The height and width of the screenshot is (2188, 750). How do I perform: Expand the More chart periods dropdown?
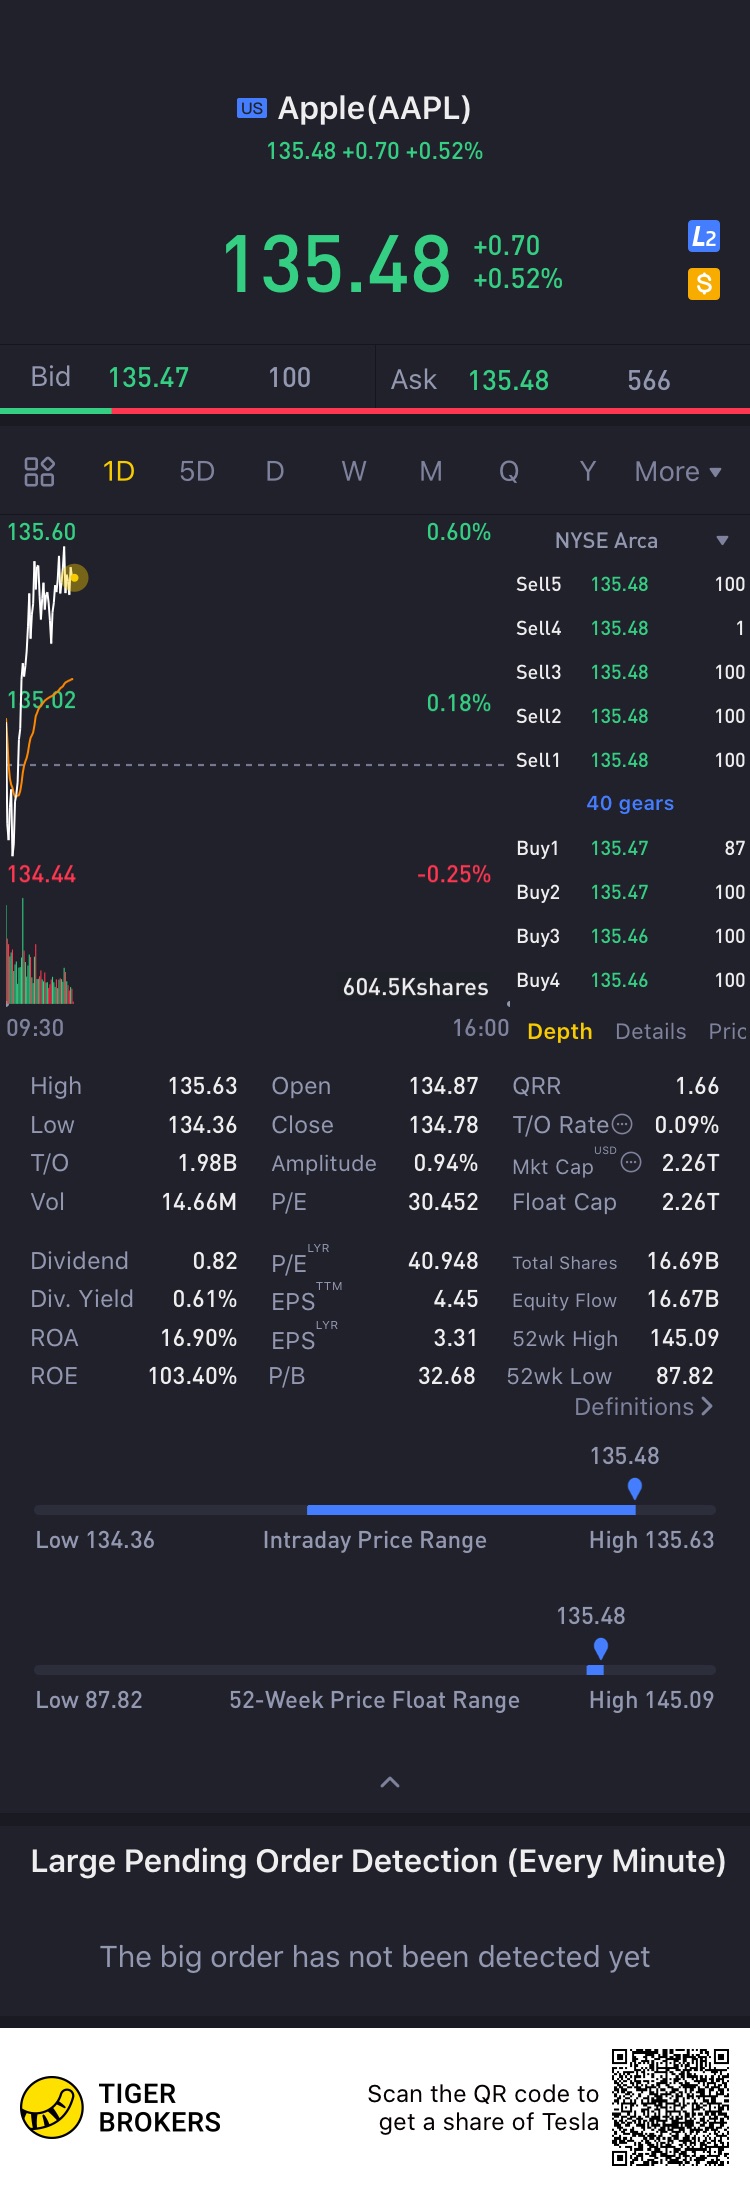(677, 471)
